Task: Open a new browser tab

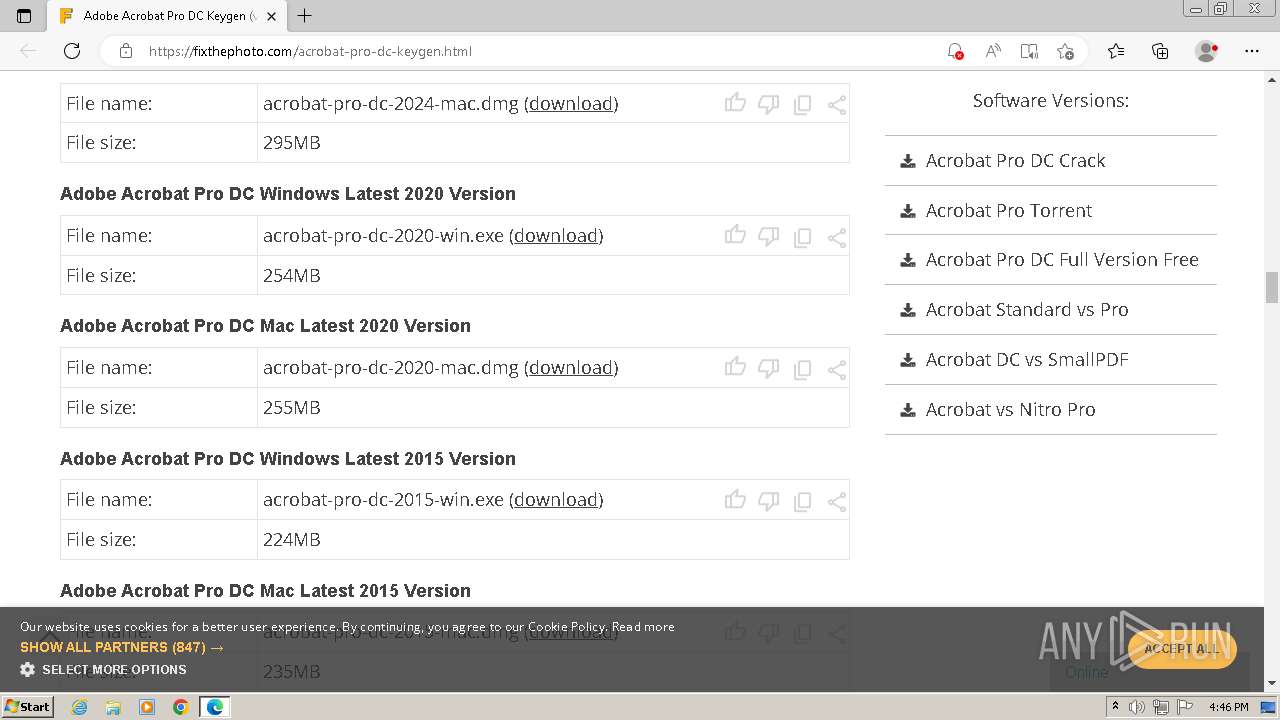Action: [305, 15]
